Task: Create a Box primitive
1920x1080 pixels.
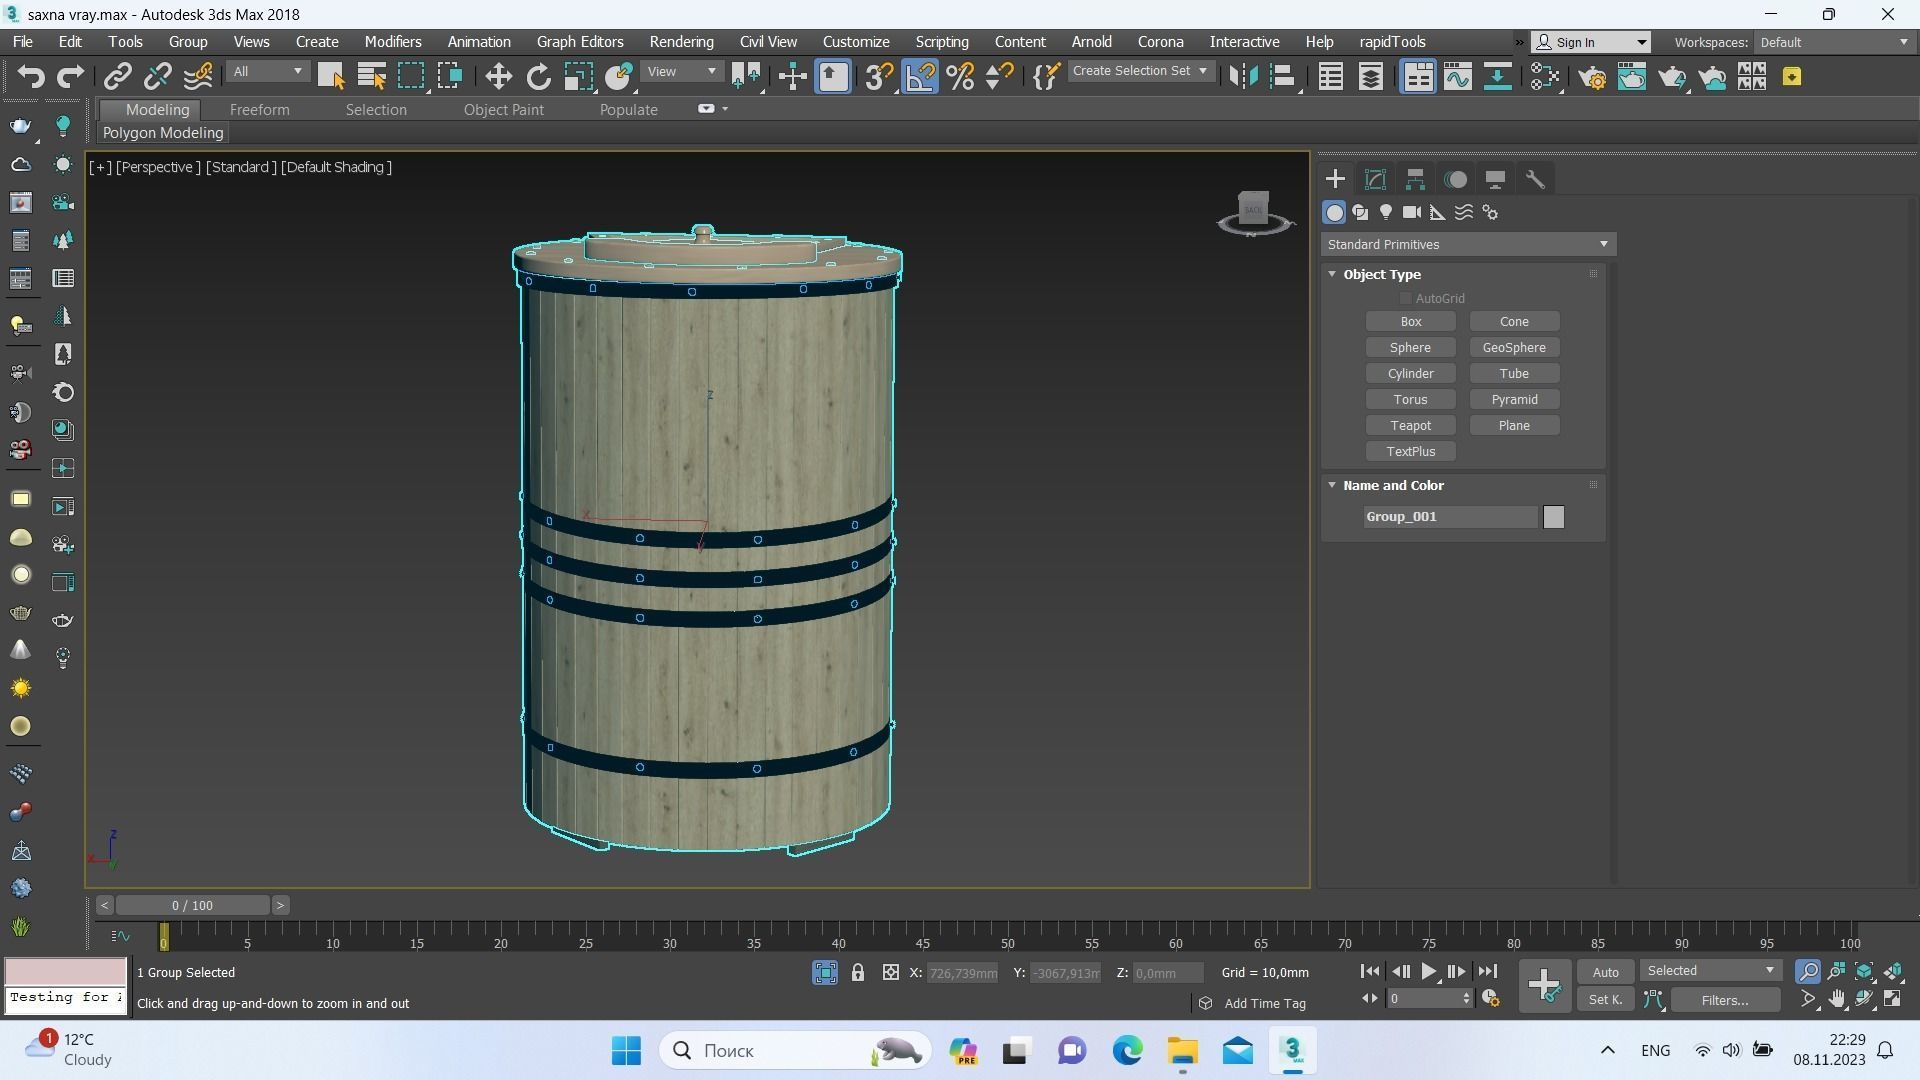Action: click(x=1411, y=322)
